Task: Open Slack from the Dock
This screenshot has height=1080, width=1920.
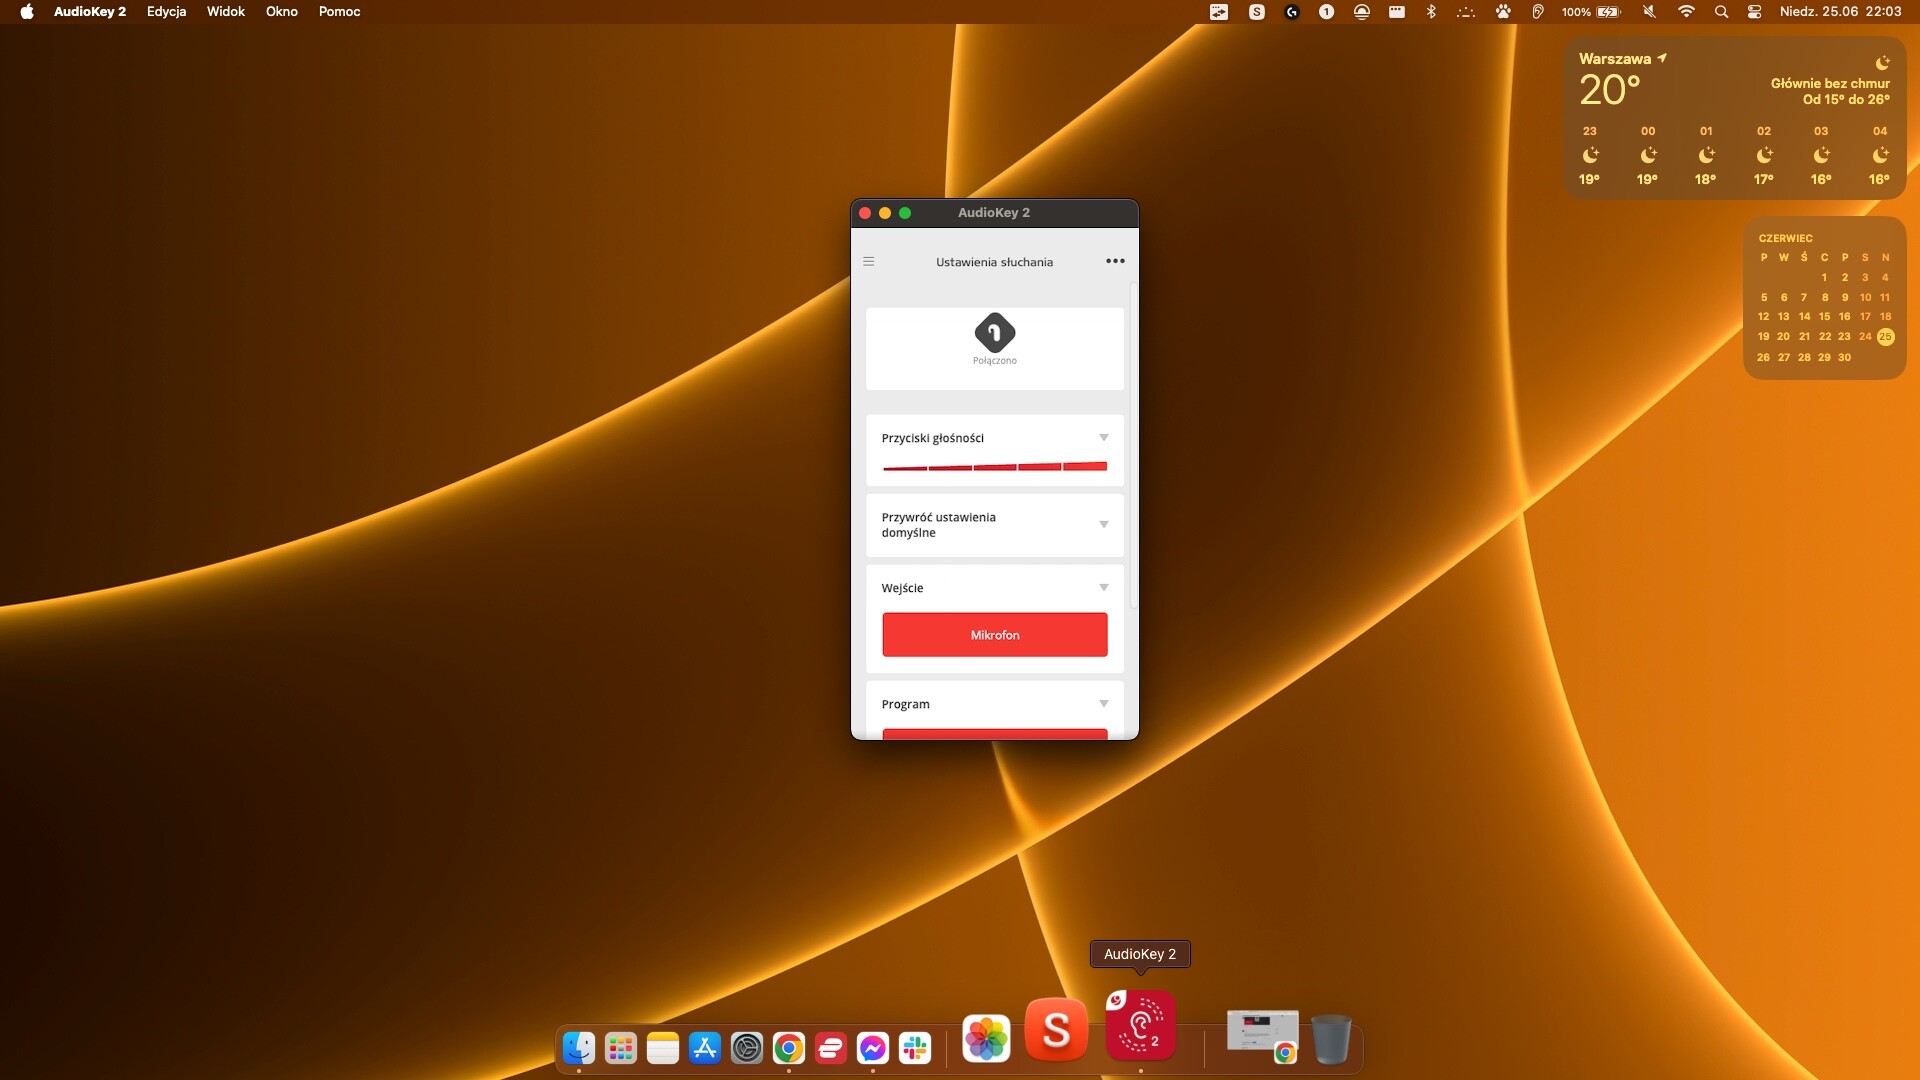Action: coord(915,1047)
